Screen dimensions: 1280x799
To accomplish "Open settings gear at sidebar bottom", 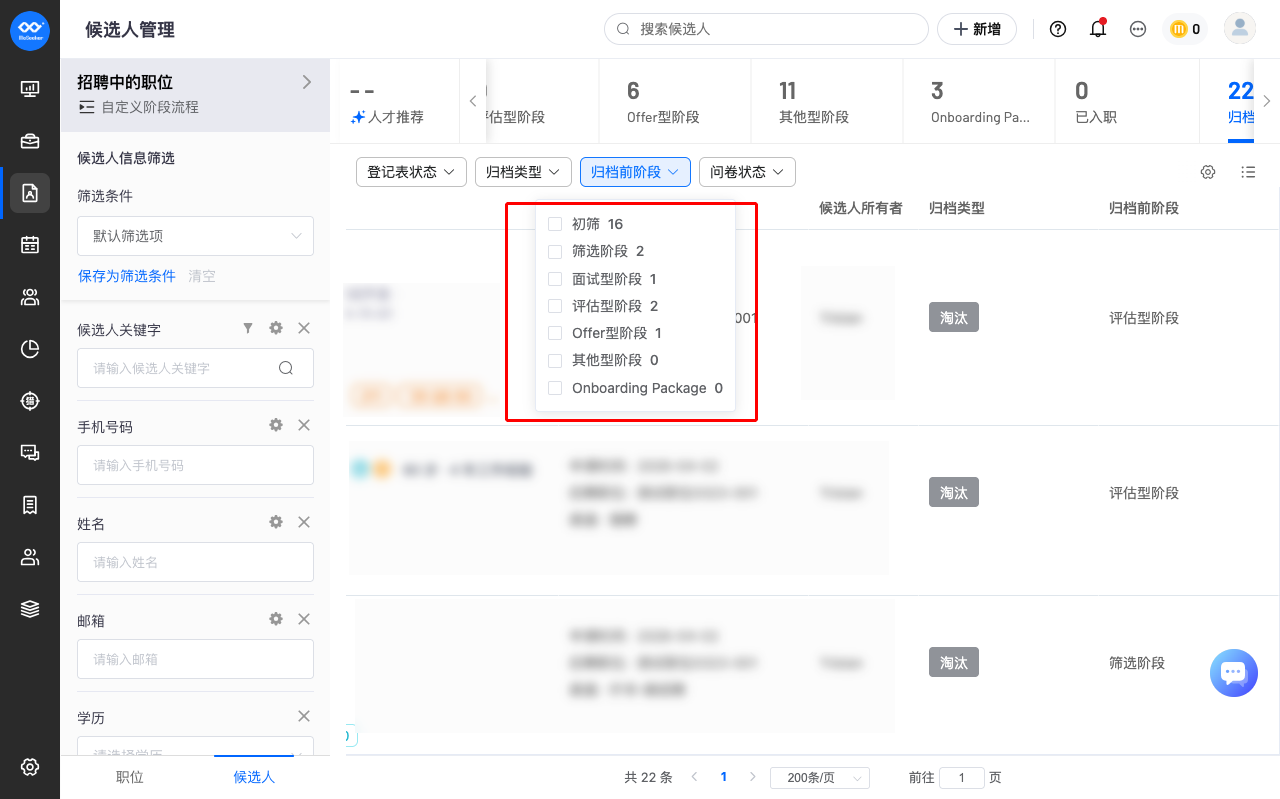I will tap(30, 767).
